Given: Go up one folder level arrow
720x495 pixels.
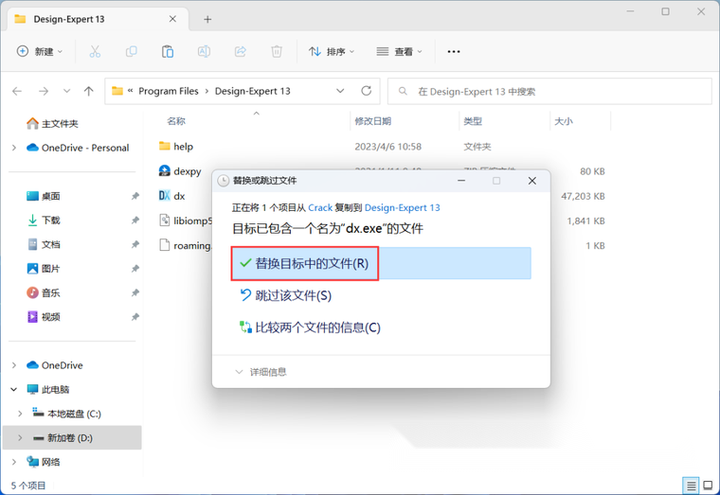Looking at the screenshot, I should pos(89,91).
